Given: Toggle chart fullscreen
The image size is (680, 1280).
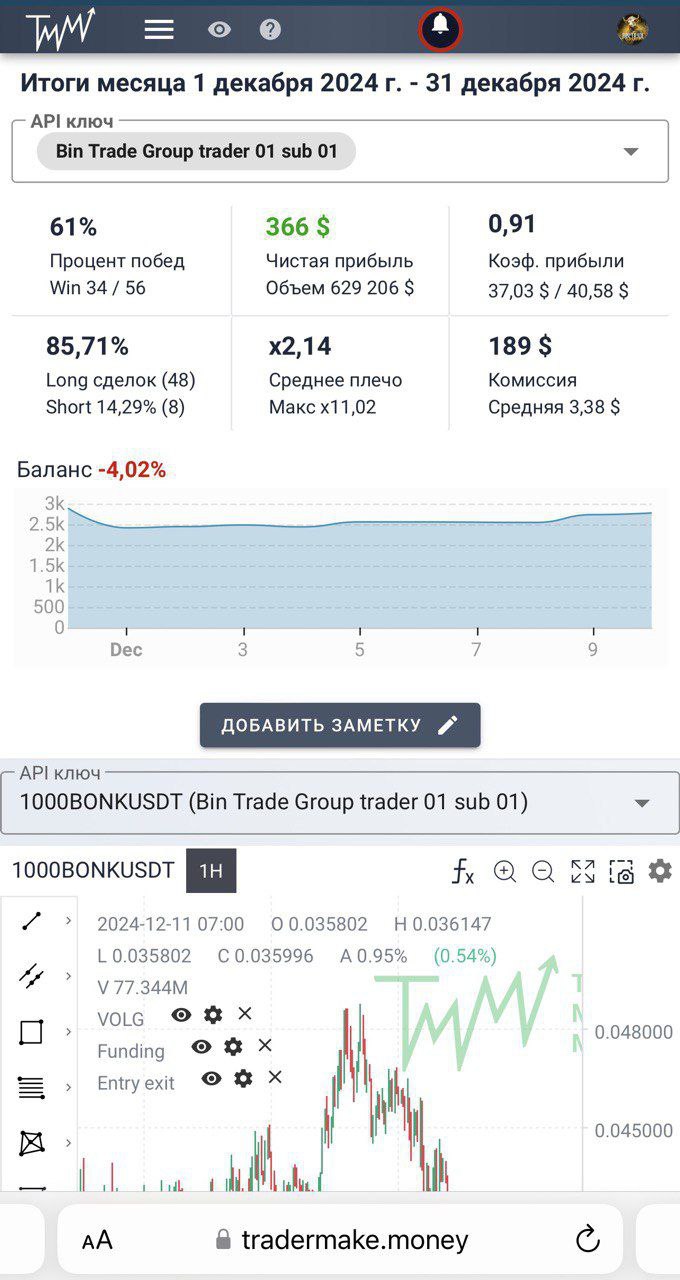Looking at the screenshot, I should pos(583,871).
